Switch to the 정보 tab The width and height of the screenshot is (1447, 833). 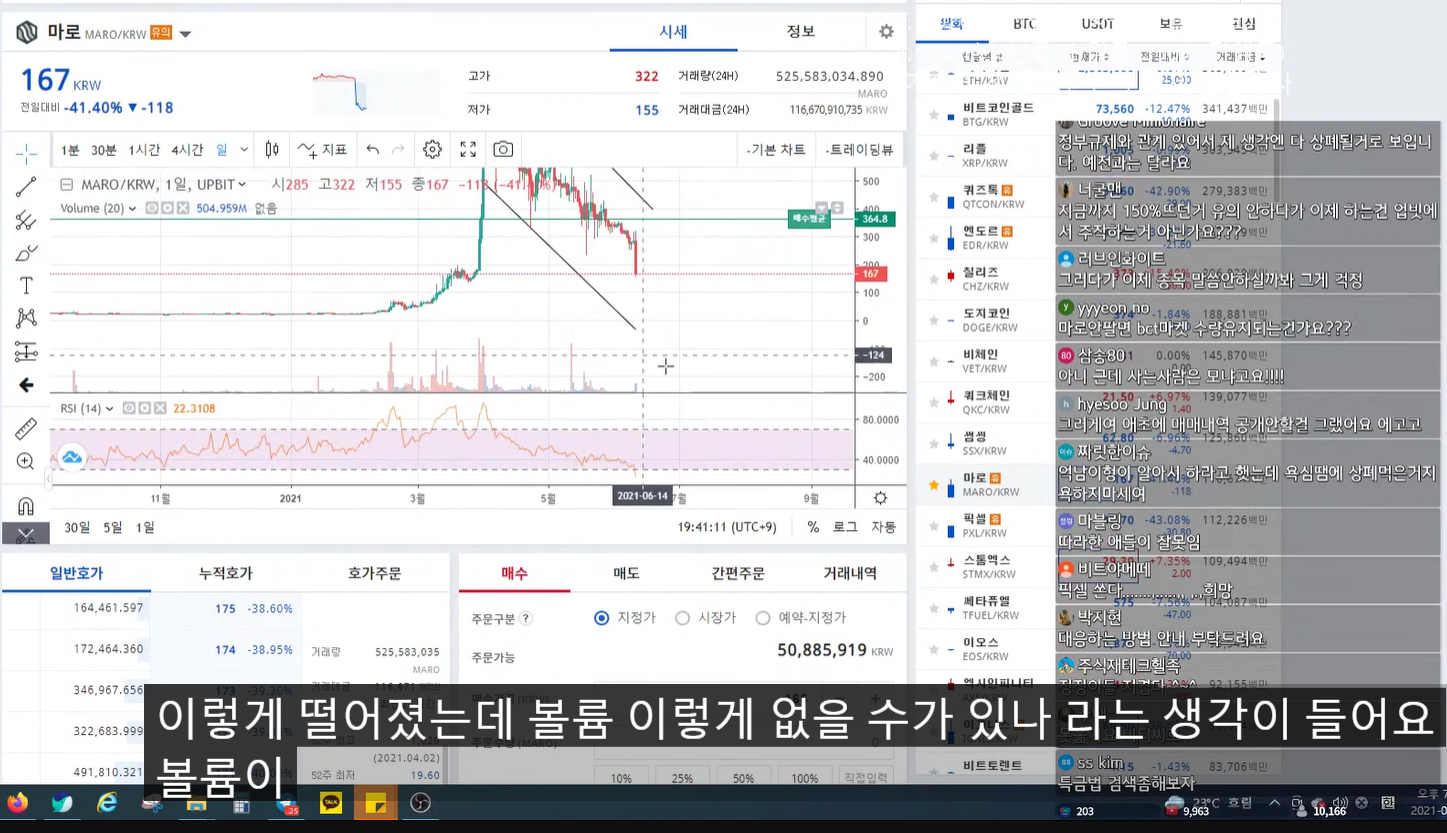801,31
